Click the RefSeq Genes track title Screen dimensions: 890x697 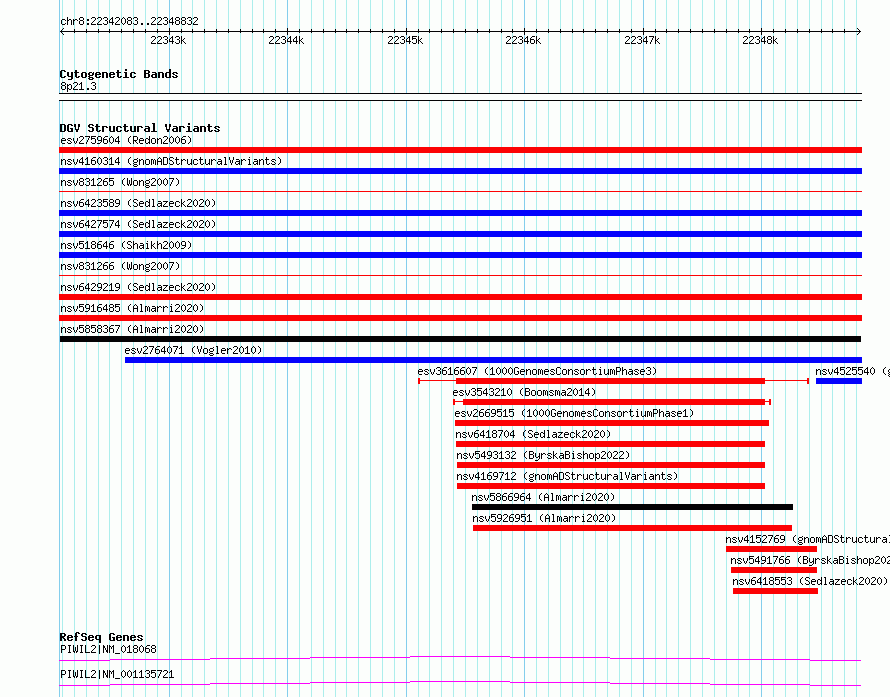[x=101, y=637]
